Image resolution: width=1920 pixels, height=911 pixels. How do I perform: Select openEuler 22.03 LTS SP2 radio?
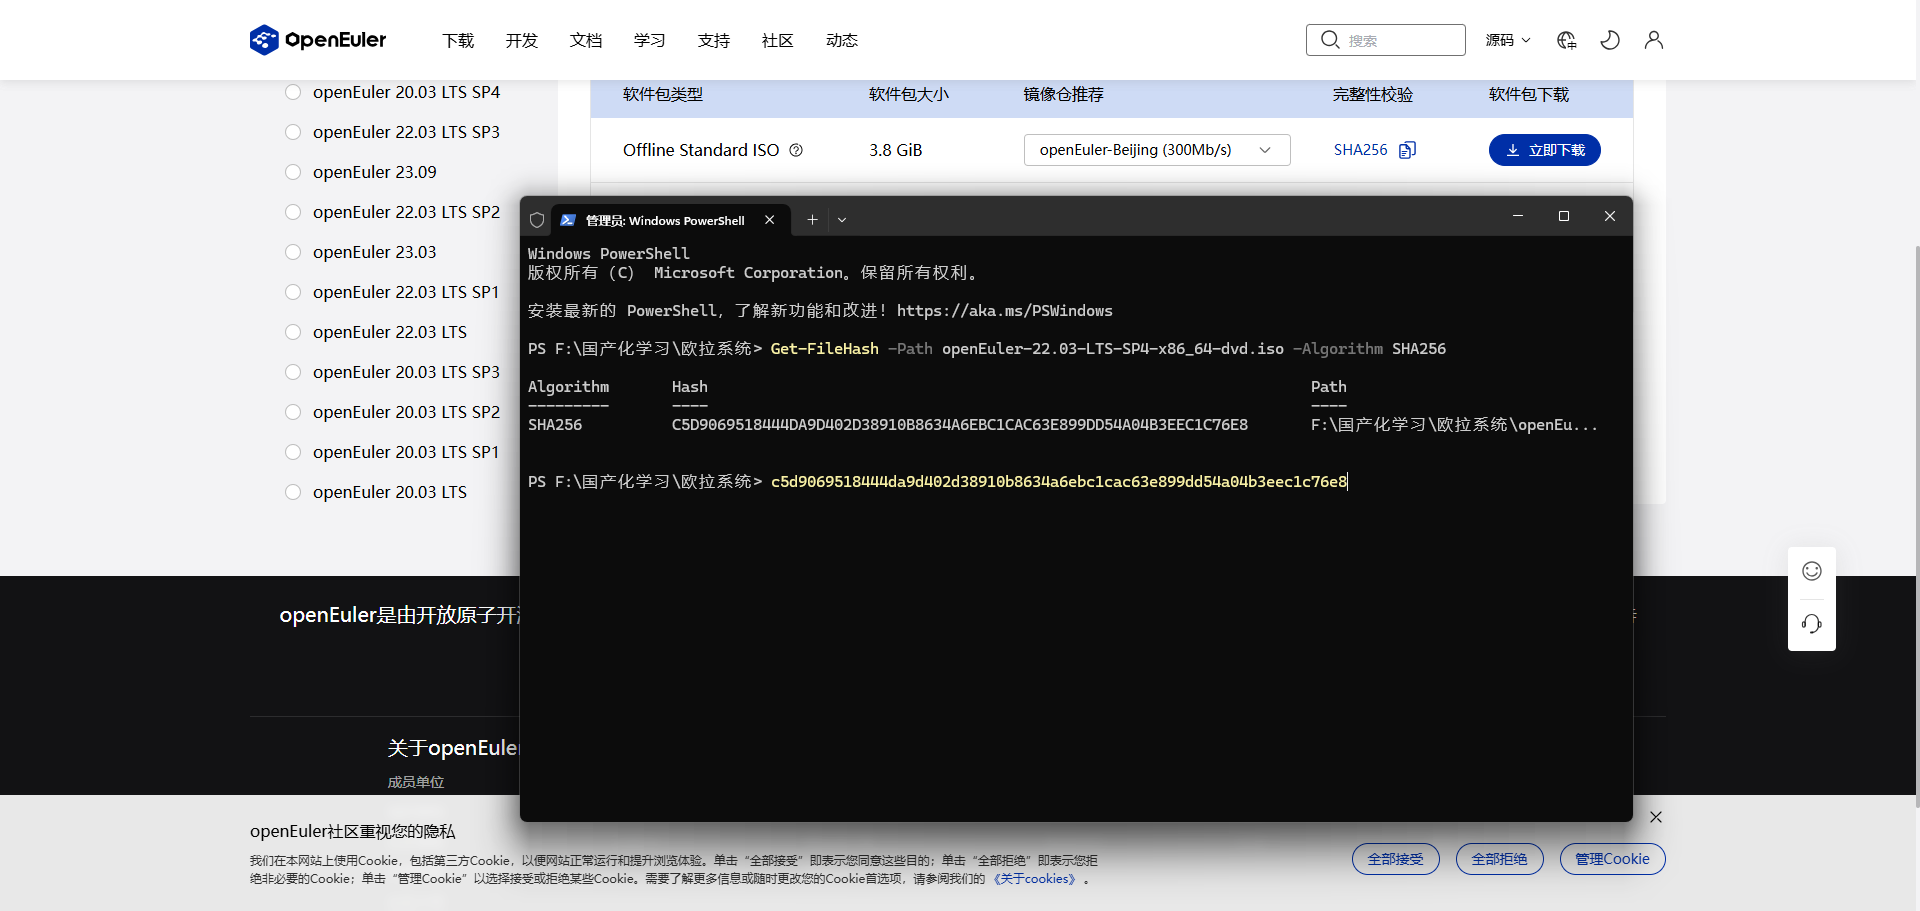(x=293, y=212)
